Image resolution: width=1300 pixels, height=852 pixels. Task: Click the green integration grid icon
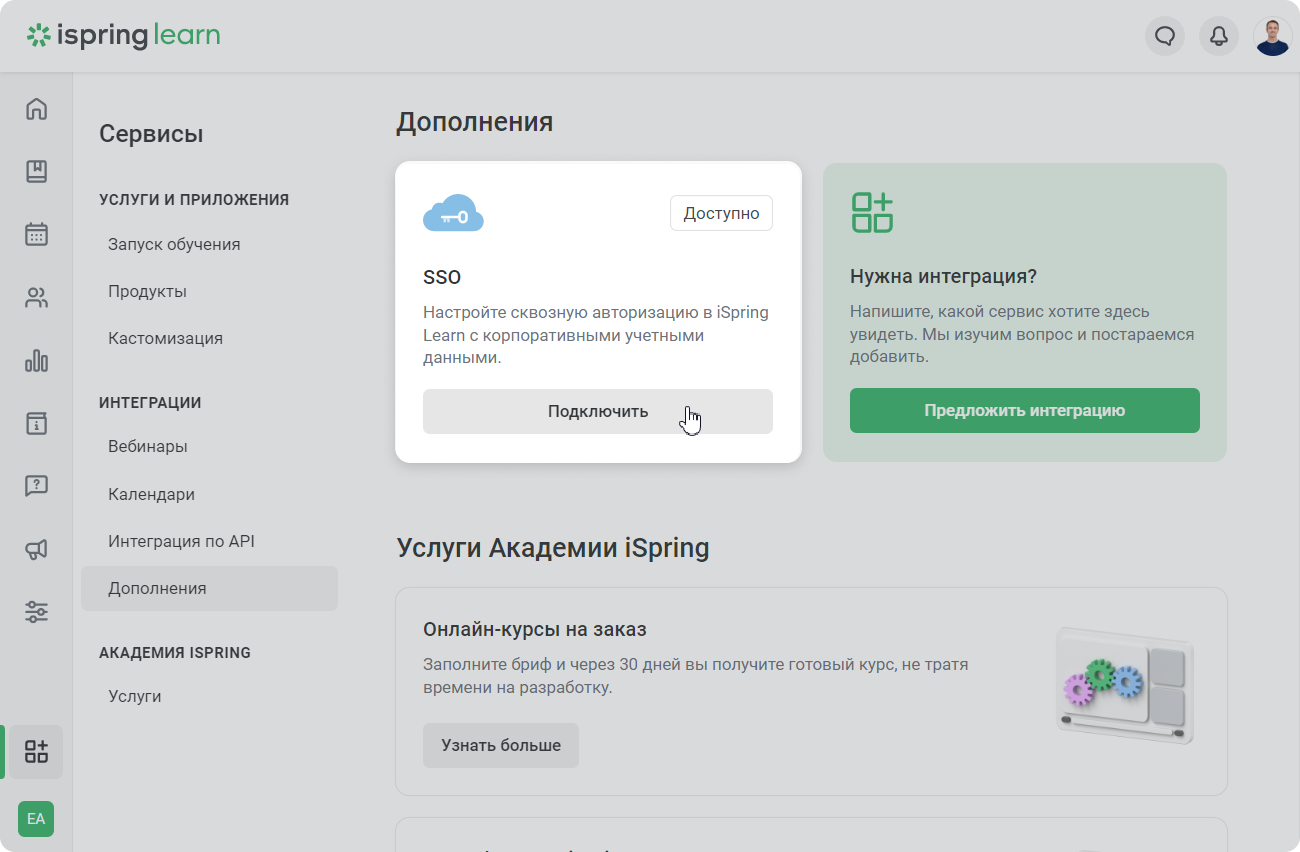(872, 213)
